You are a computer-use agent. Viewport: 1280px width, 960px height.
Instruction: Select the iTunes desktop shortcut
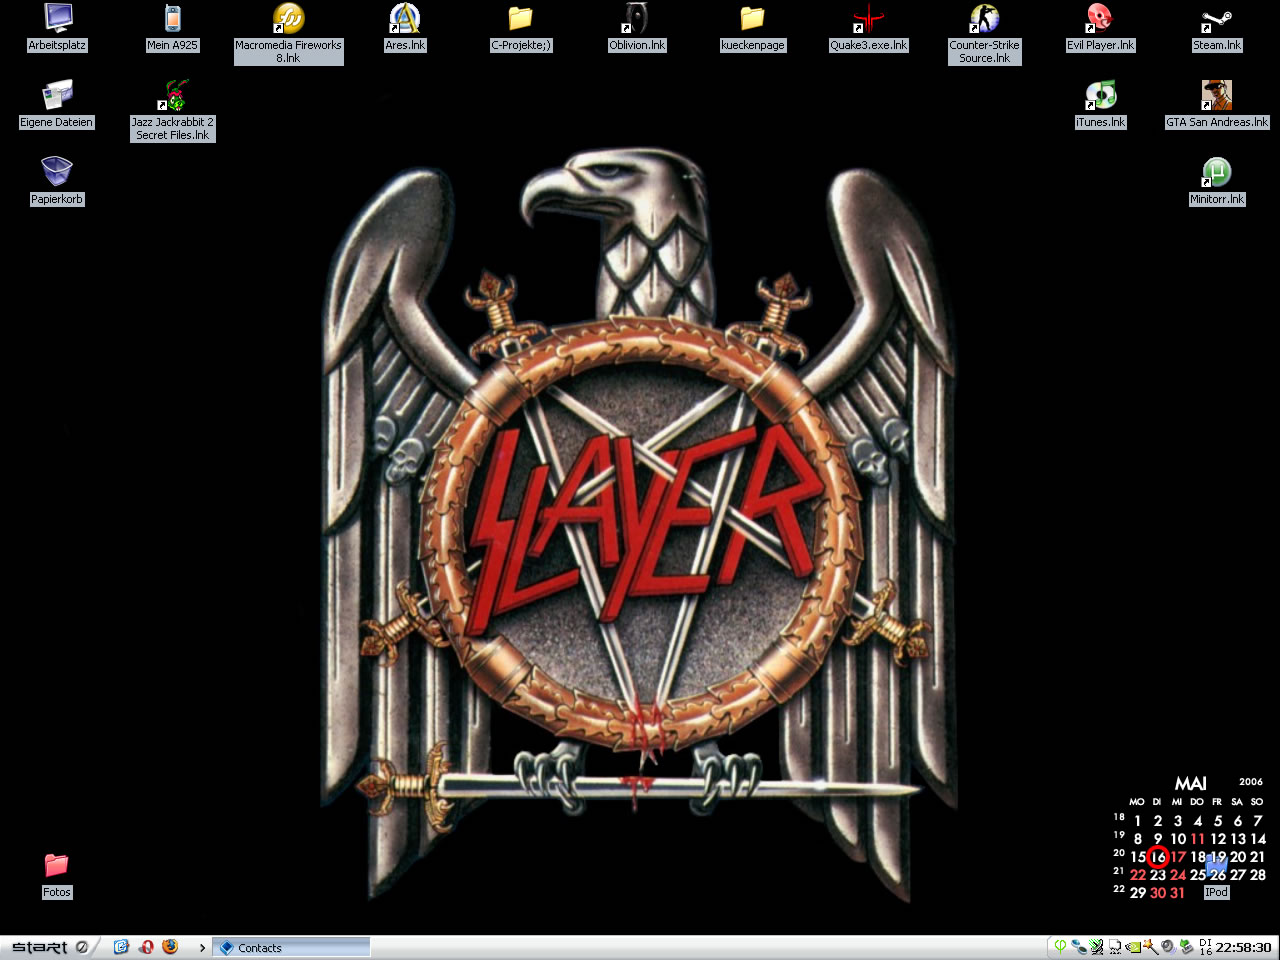1100,96
